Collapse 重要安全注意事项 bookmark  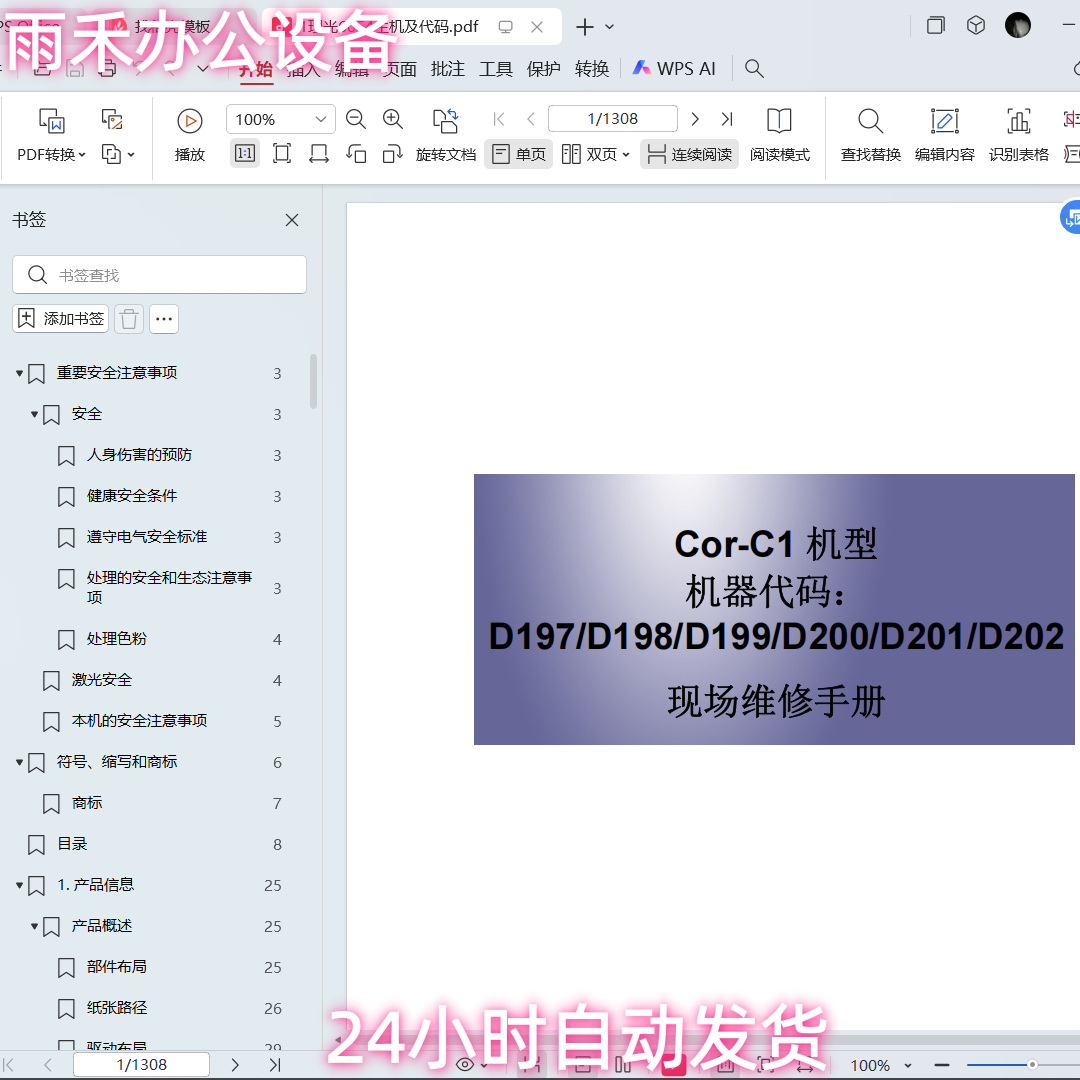coord(19,373)
